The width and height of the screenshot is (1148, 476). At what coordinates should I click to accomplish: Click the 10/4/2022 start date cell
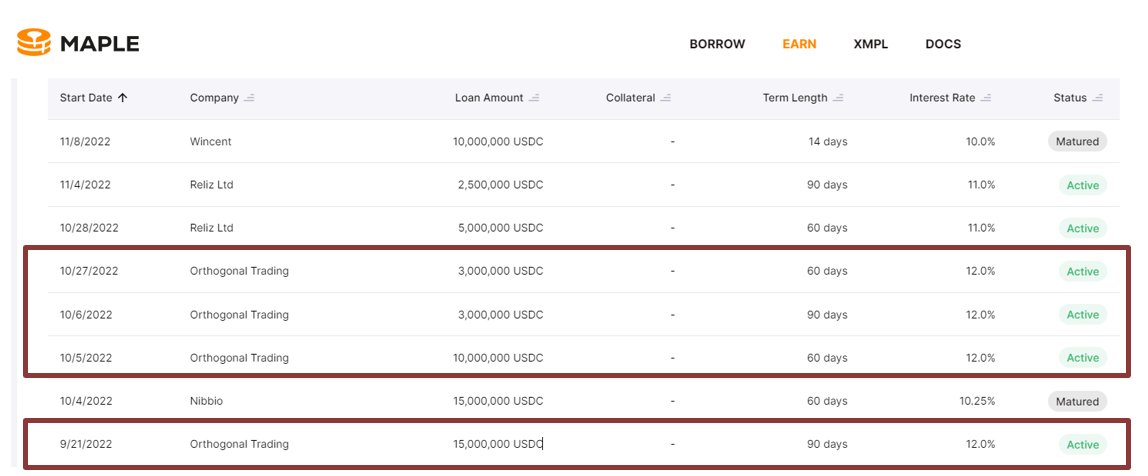point(86,401)
